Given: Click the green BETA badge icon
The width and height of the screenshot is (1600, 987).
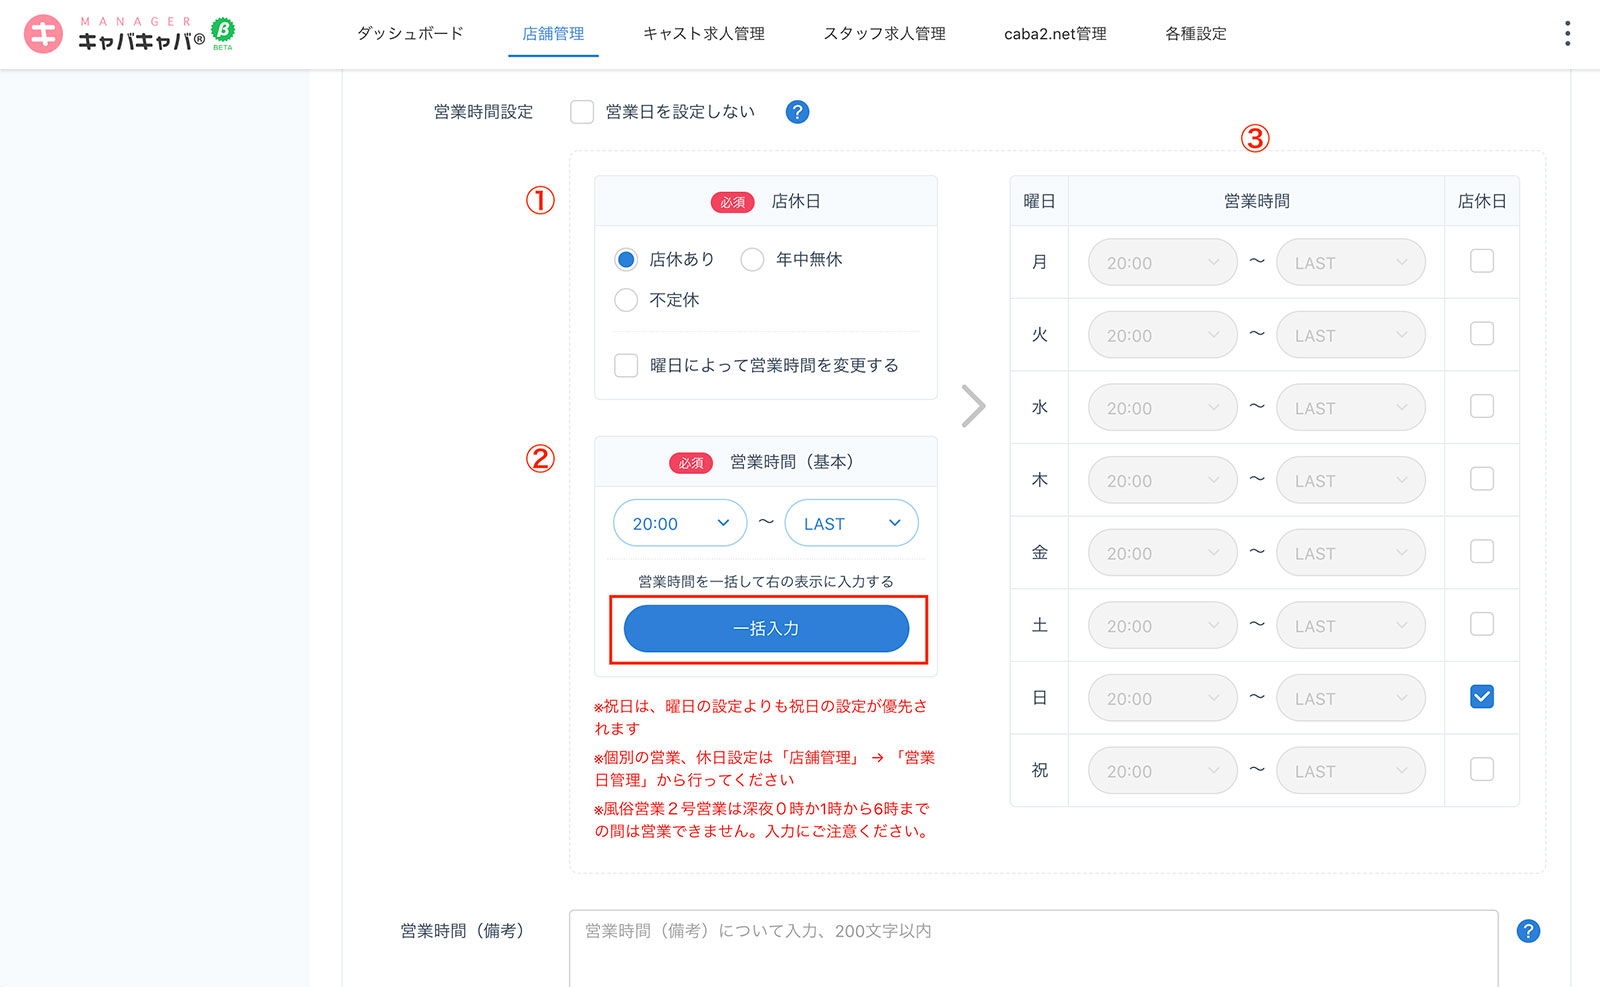Looking at the screenshot, I should pyautogui.click(x=223, y=31).
